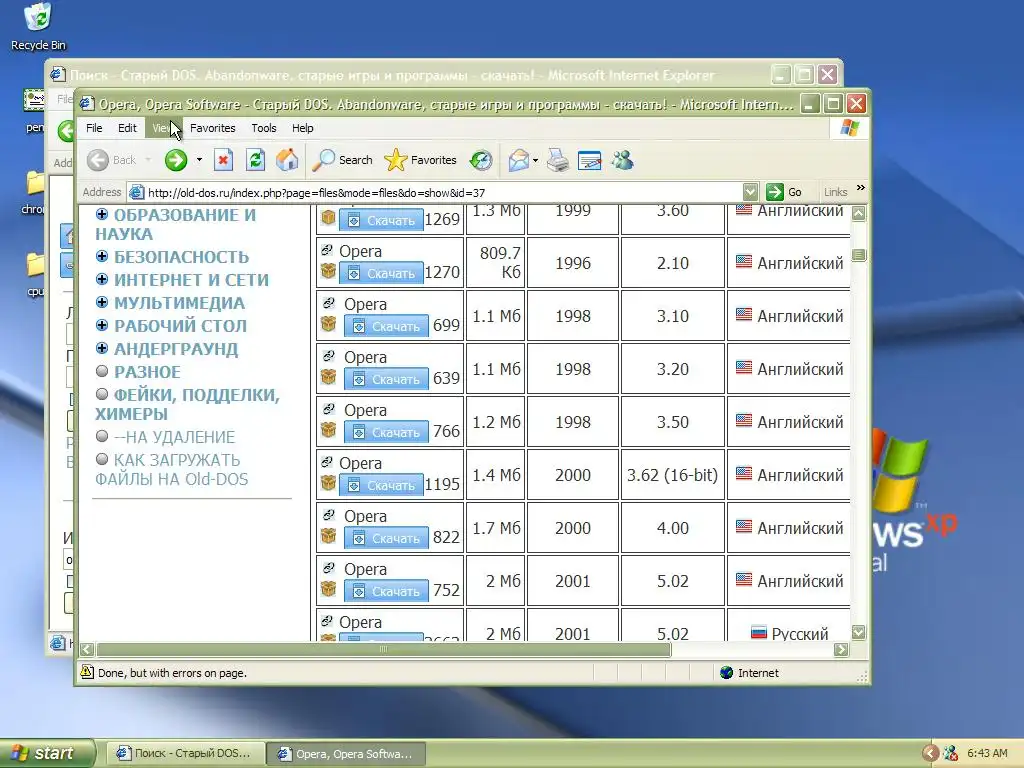Expand the Links toolbar chevron
Screen dimensions: 1024x768
click(861, 188)
